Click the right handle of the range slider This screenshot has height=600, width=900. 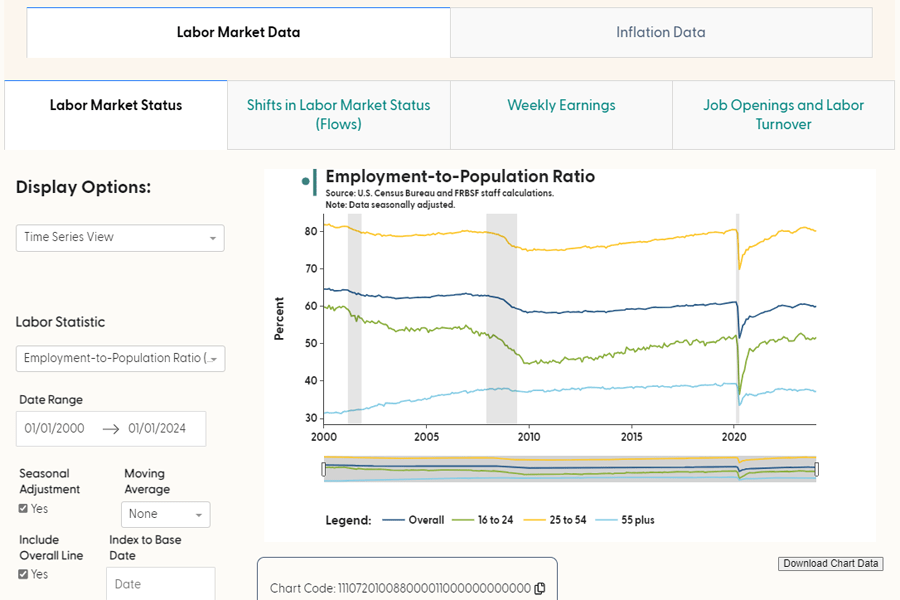(x=816, y=467)
